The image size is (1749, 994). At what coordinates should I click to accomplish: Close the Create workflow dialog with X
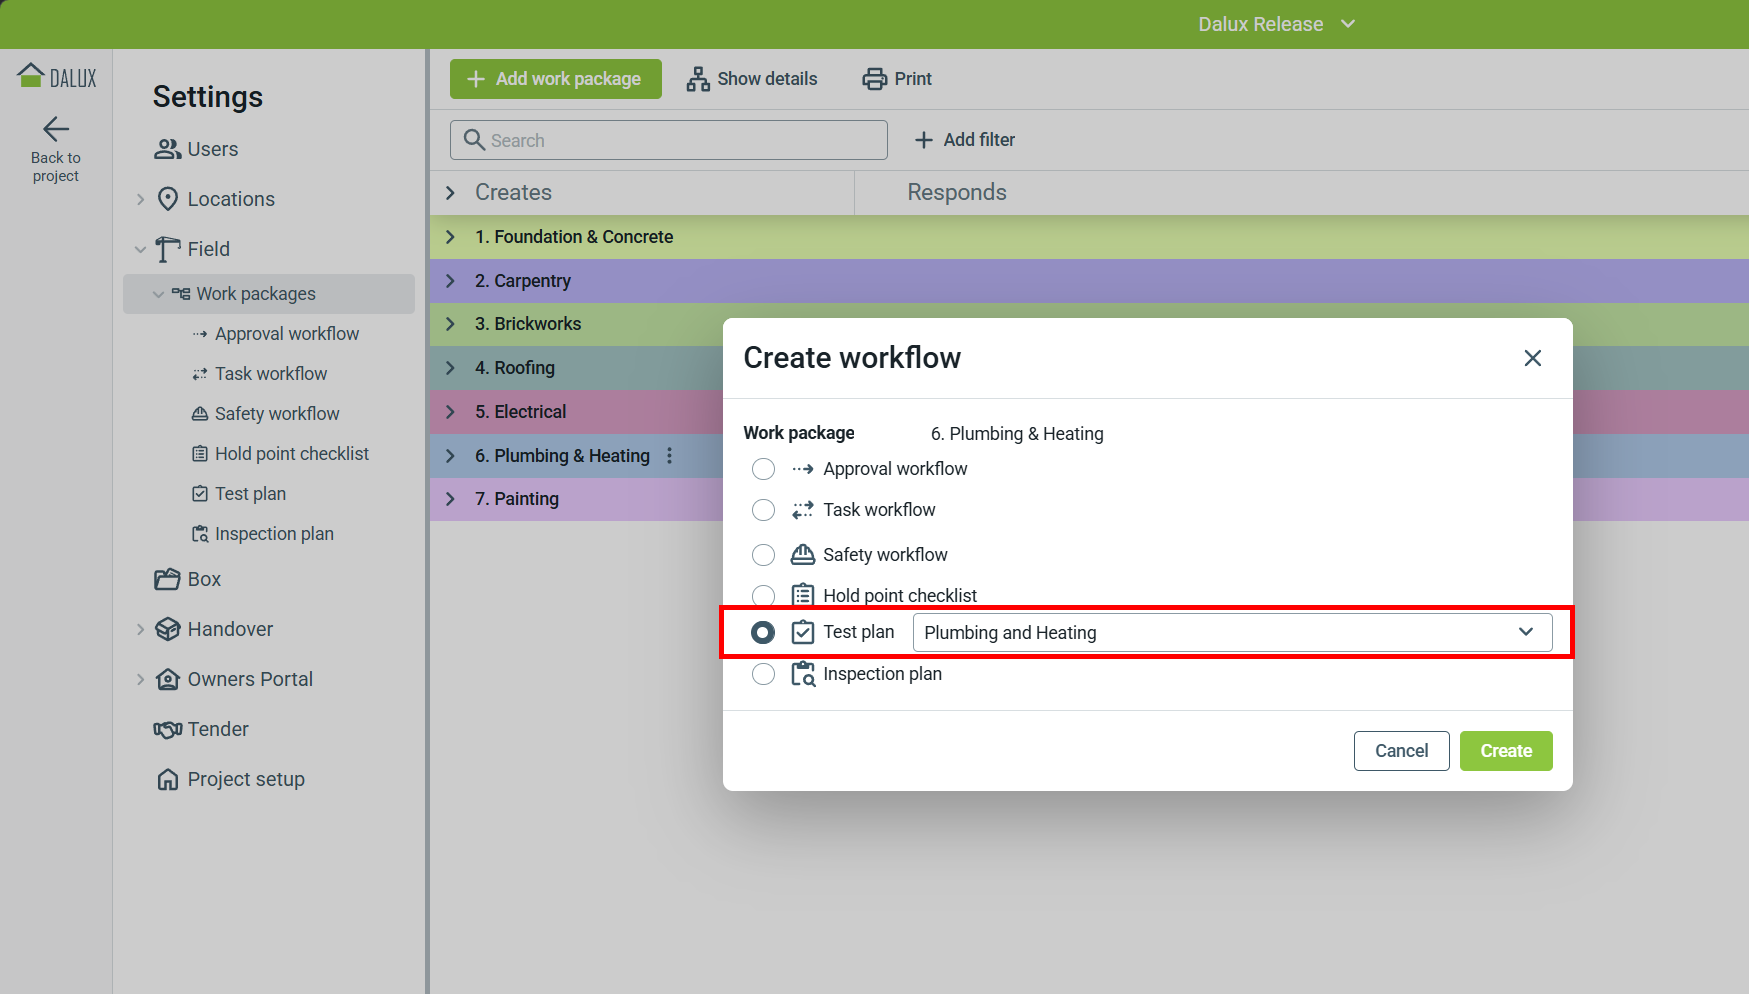point(1532,358)
